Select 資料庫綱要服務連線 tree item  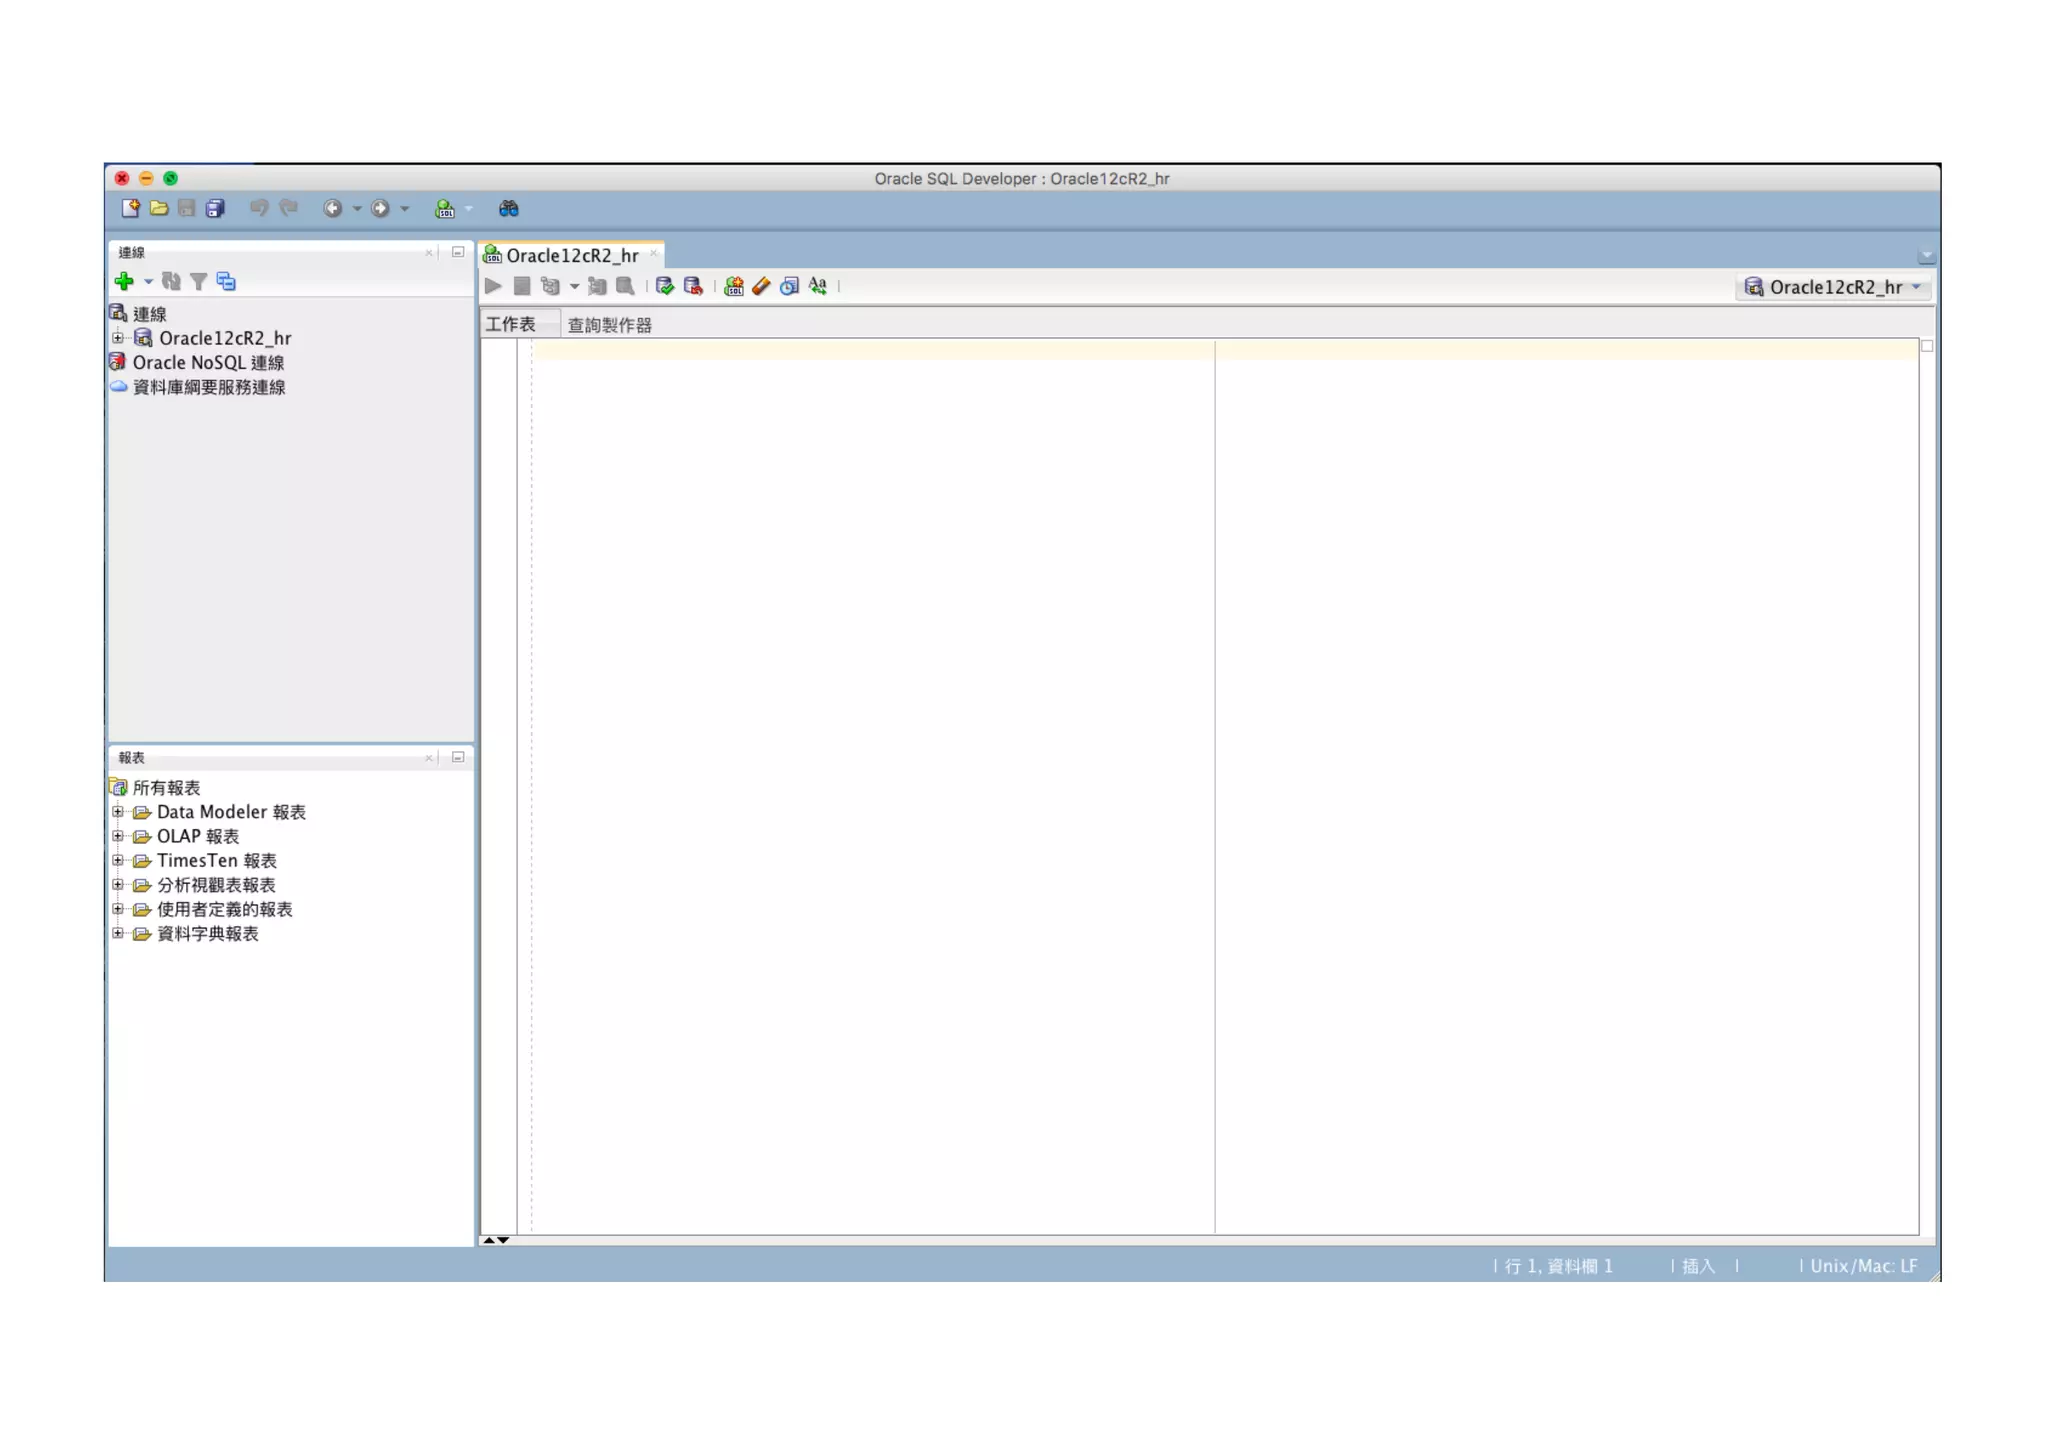(x=197, y=387)
